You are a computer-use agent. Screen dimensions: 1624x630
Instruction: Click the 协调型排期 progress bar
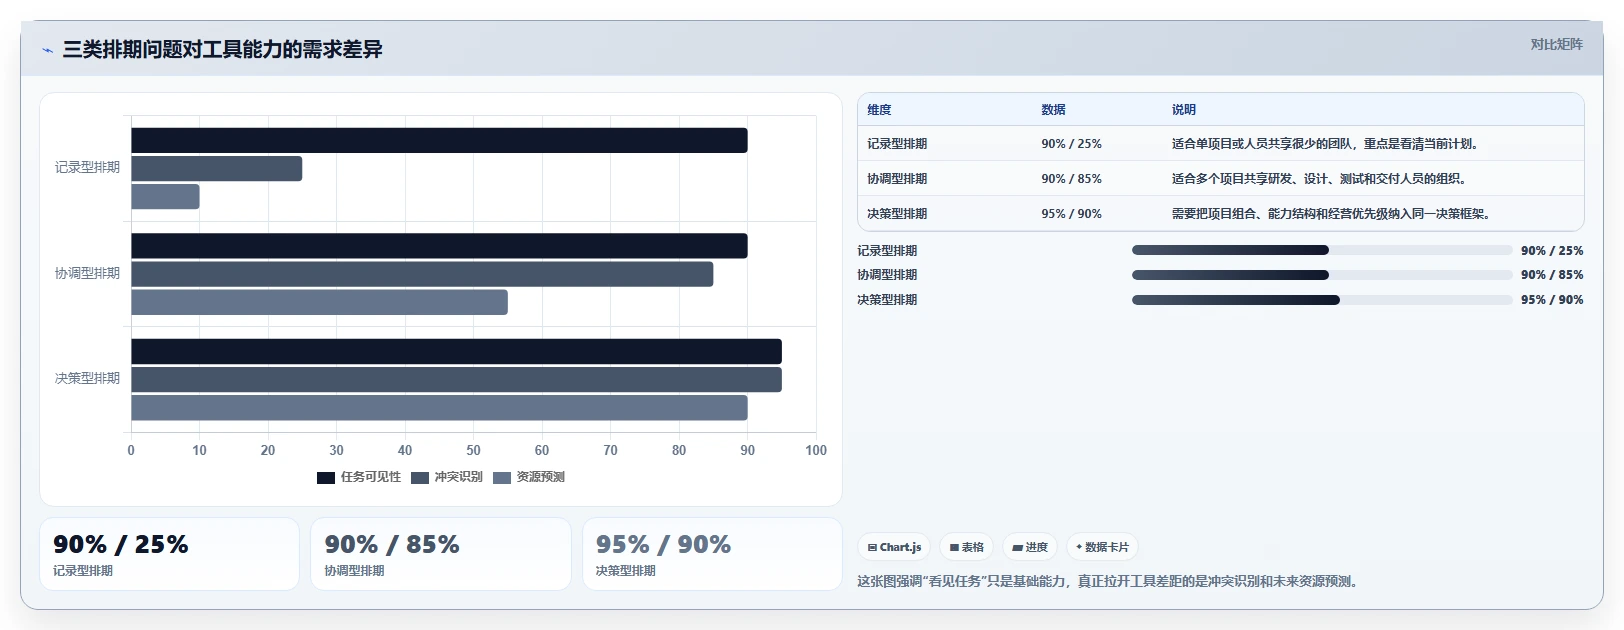[x=1322, y=274]
